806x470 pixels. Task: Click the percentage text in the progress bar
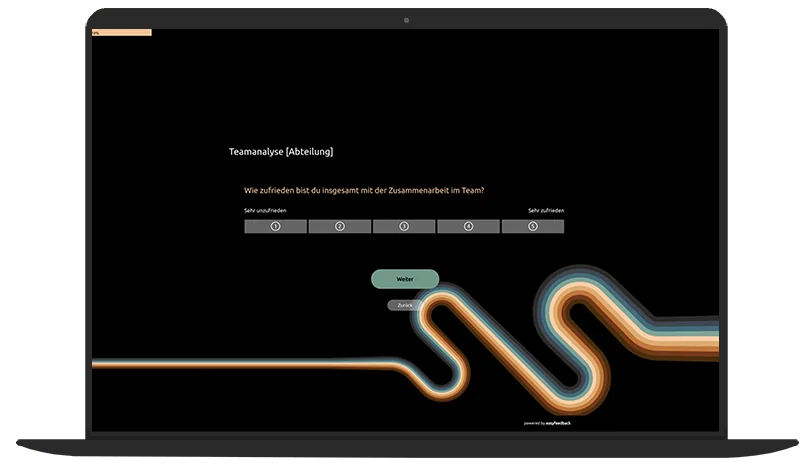pyautogui.click(x=96, y=33)
